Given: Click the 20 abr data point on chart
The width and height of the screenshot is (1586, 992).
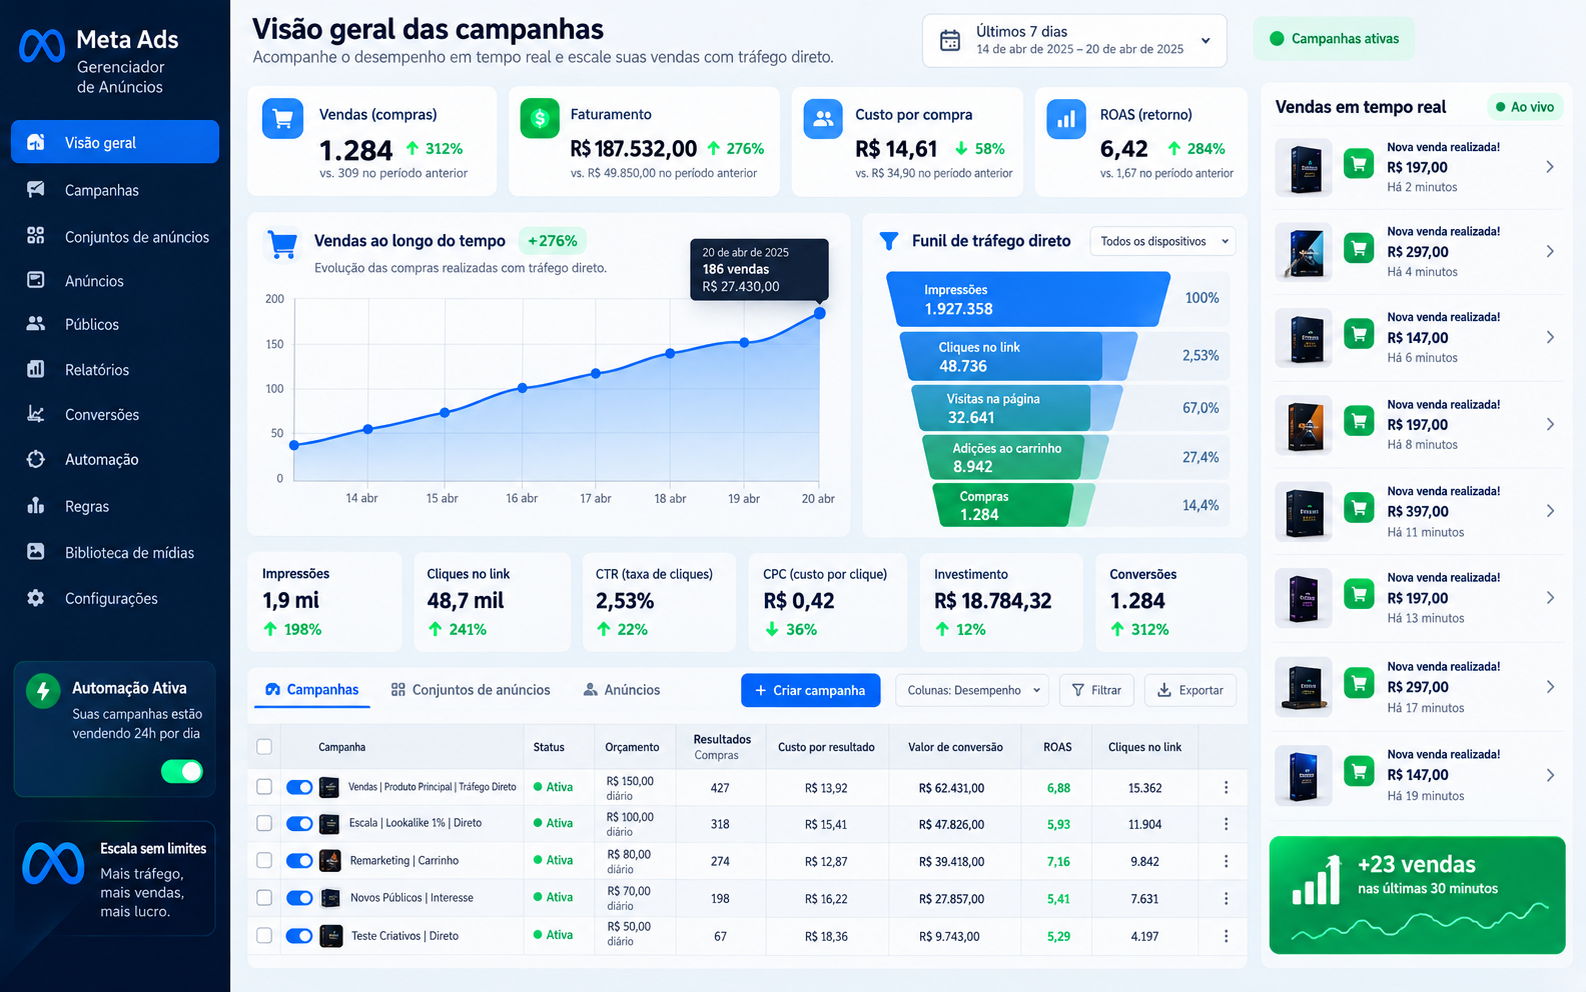Looking at the screenshot, I should coord(820,313).
